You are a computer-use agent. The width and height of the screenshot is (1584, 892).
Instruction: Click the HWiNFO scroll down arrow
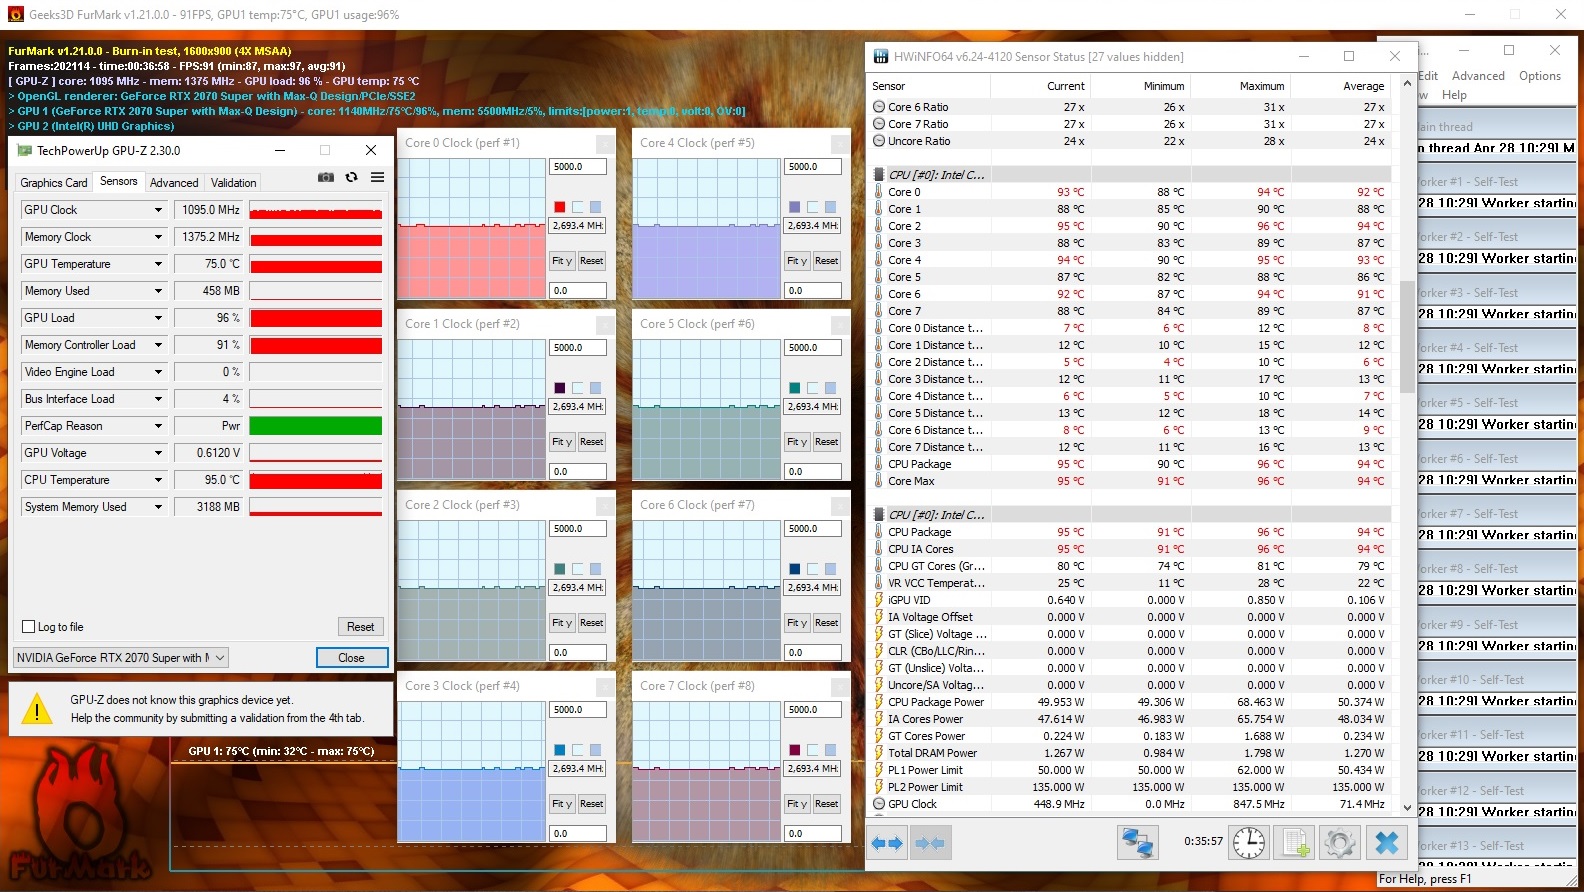click(x=1407, y=807)
